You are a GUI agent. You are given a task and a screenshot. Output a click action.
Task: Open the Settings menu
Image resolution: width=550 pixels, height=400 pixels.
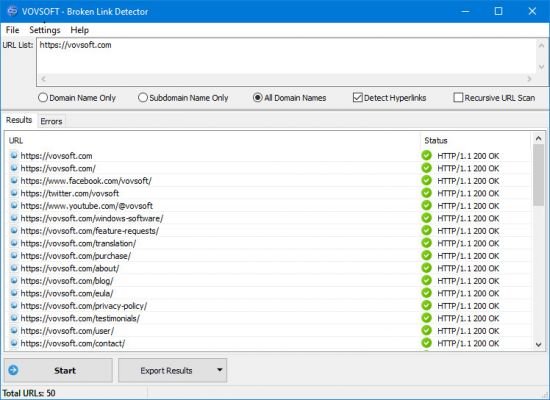[45, 30]
